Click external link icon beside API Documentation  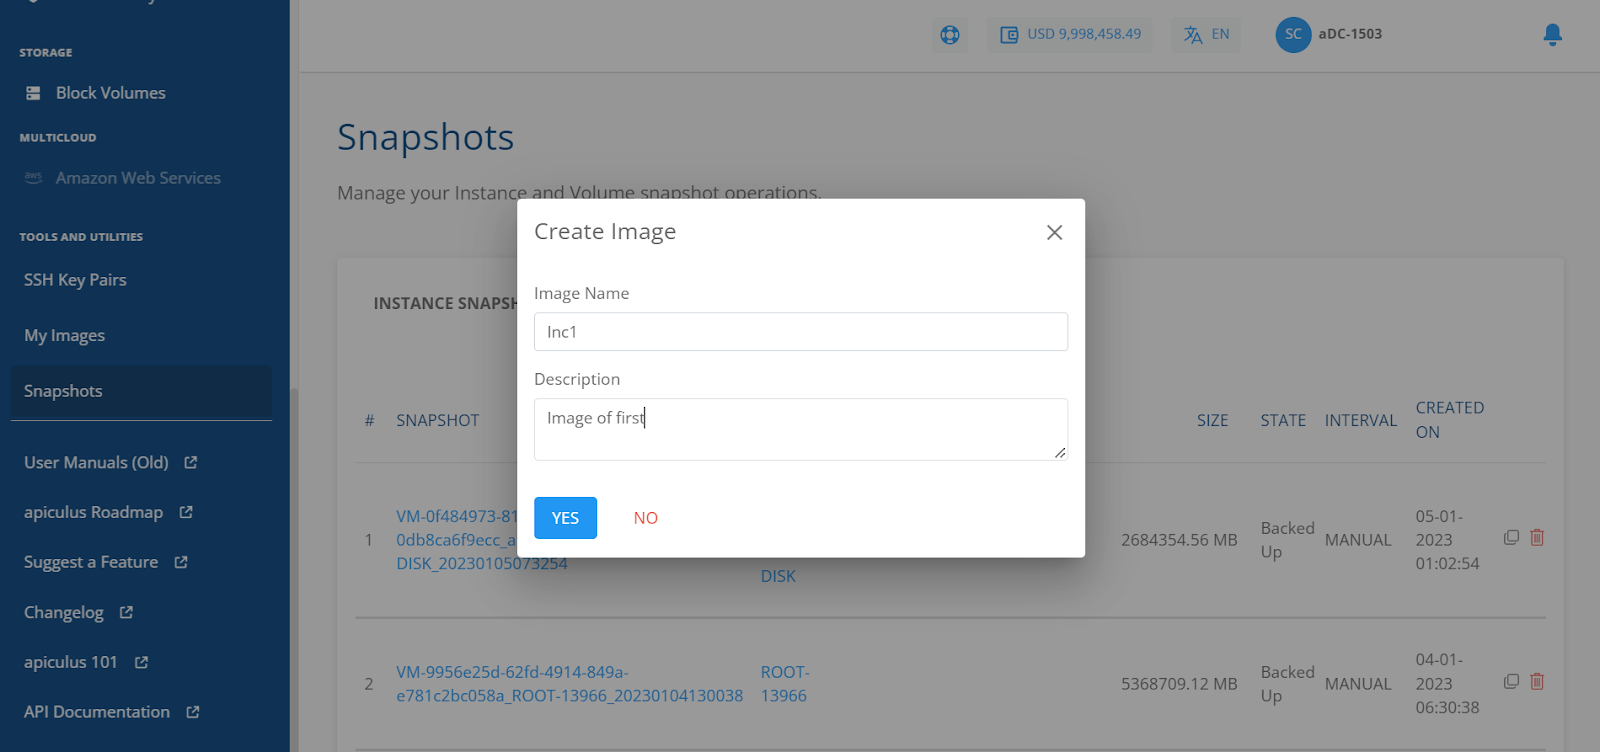point(193,712)
